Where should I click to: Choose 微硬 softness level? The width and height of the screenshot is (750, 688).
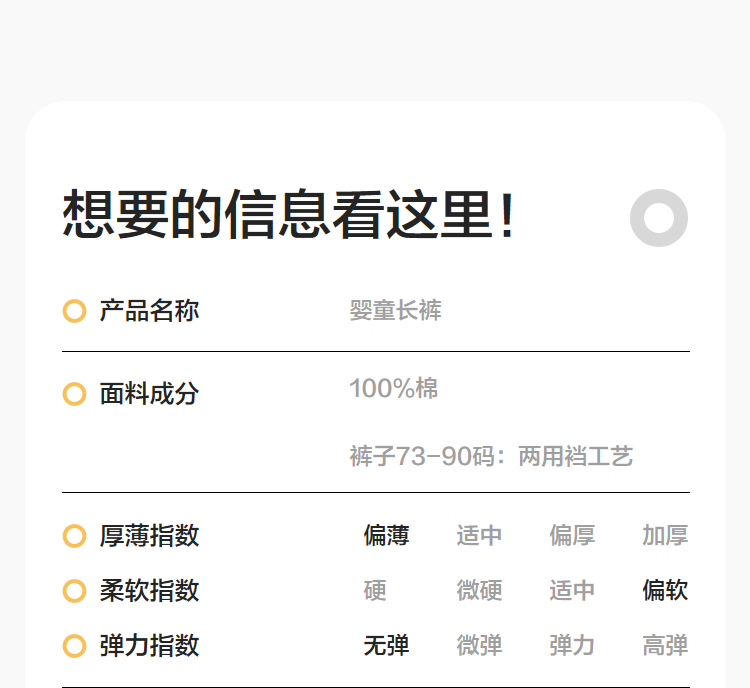point(479,591)
